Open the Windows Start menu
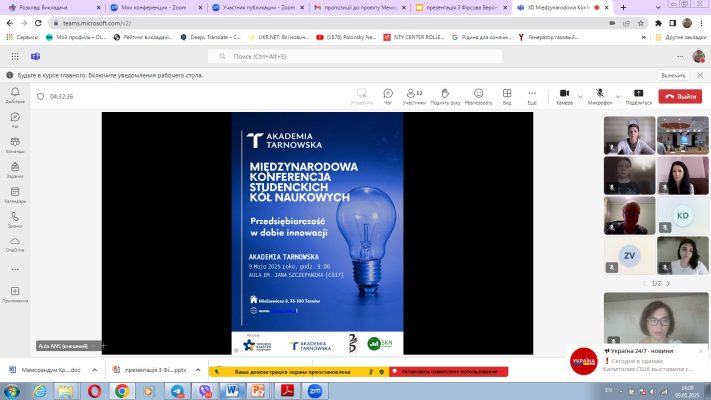711x400 pixels. click(12, 391)
